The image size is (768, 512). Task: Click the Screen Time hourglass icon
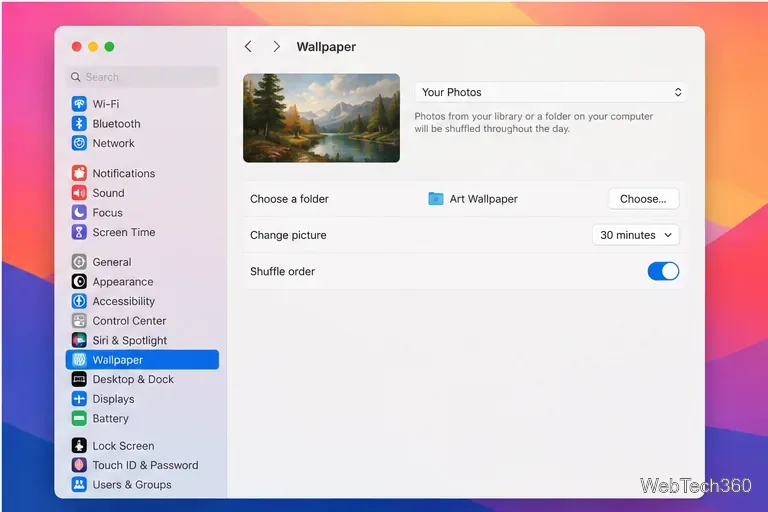click(79, 232)
